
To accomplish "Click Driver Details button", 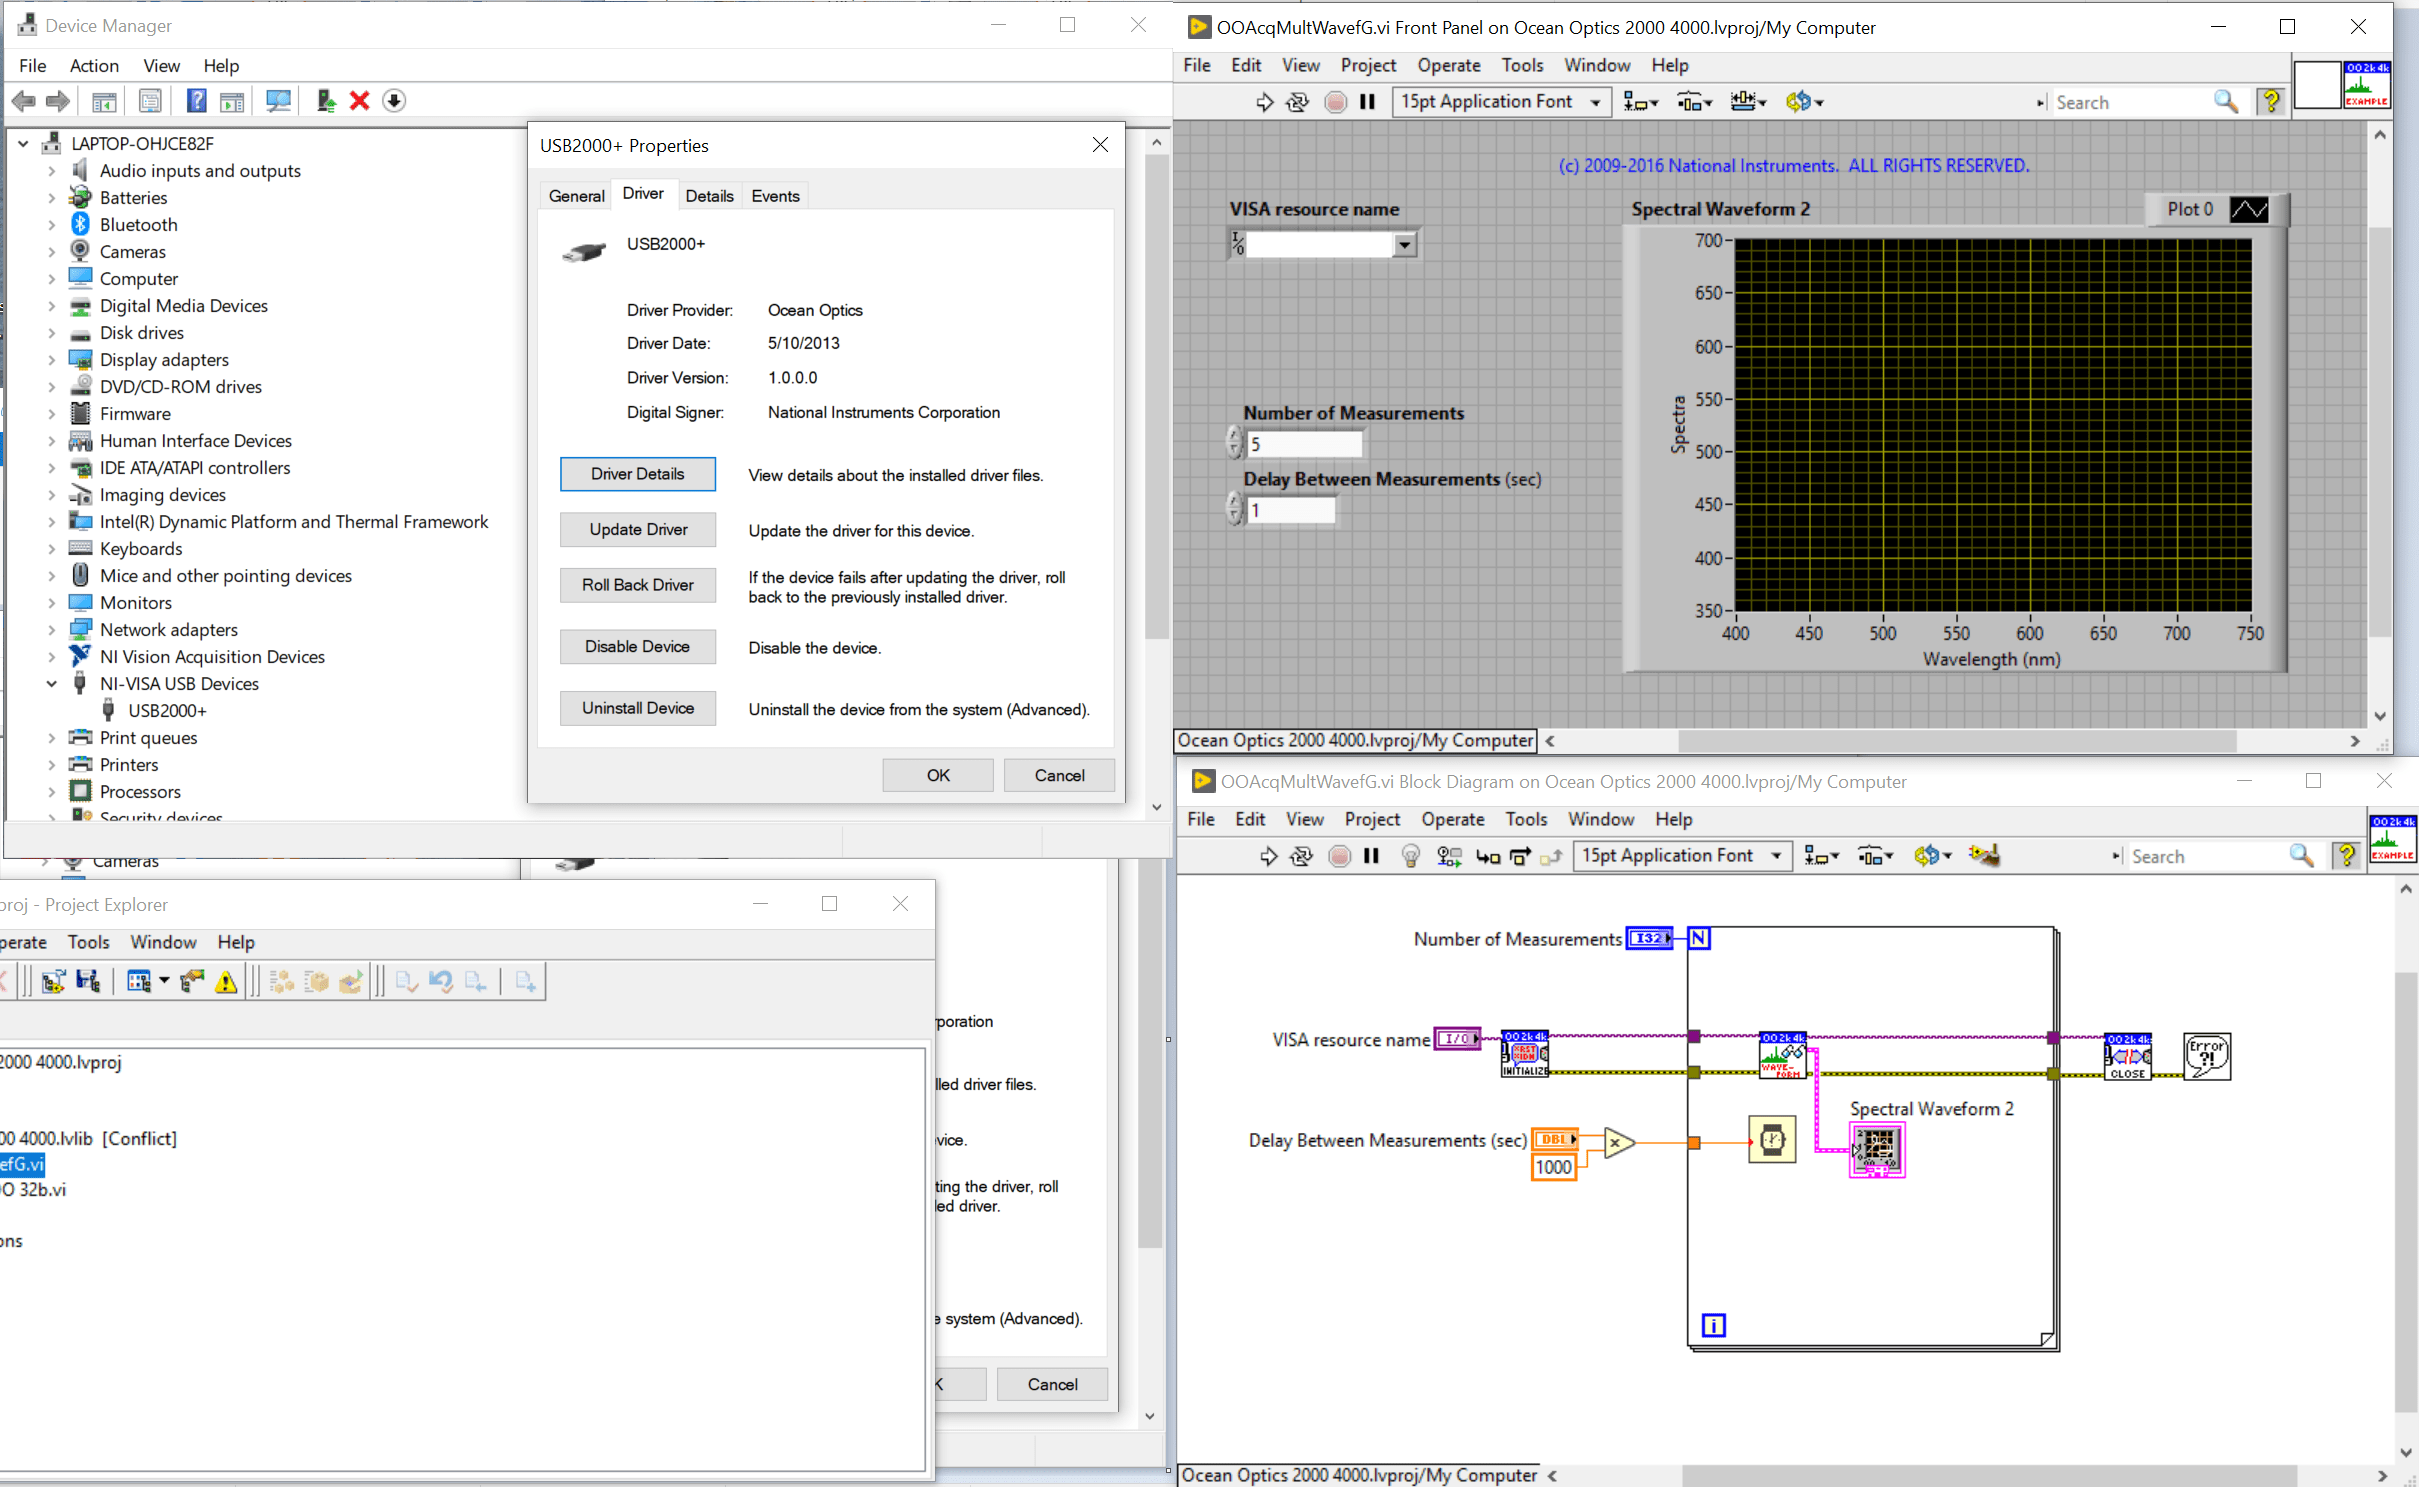I will (x=638, y=474).
